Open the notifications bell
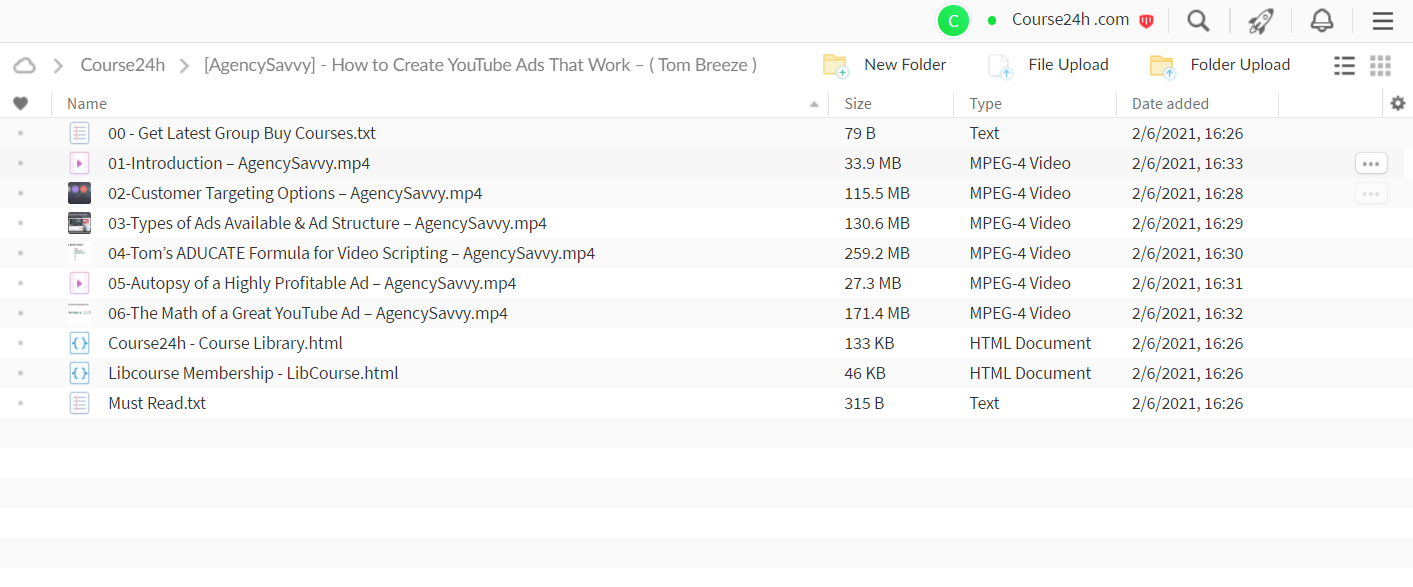The image size is (1413, 587). click(1322, 20)
